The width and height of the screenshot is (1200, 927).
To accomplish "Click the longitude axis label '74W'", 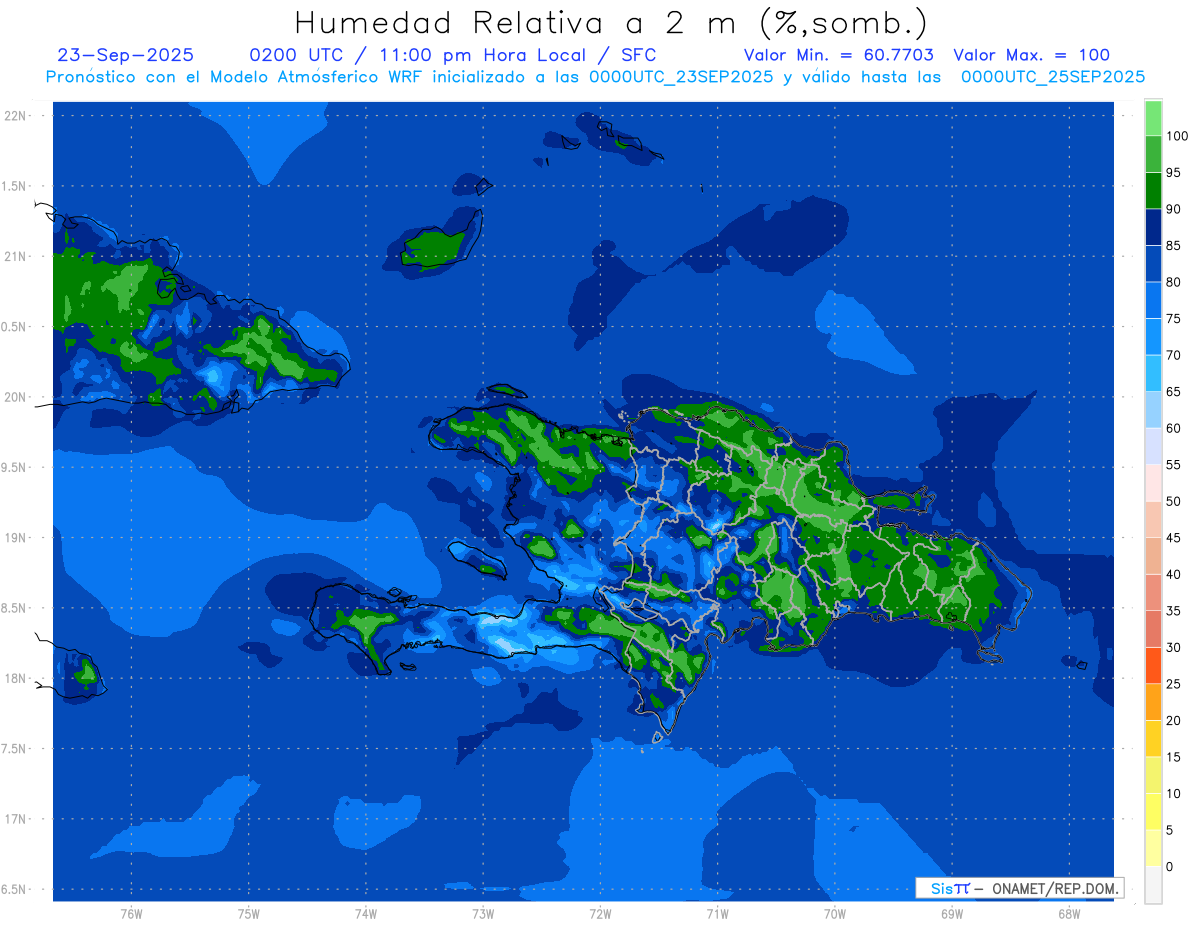I will click(x=366, y=914).
